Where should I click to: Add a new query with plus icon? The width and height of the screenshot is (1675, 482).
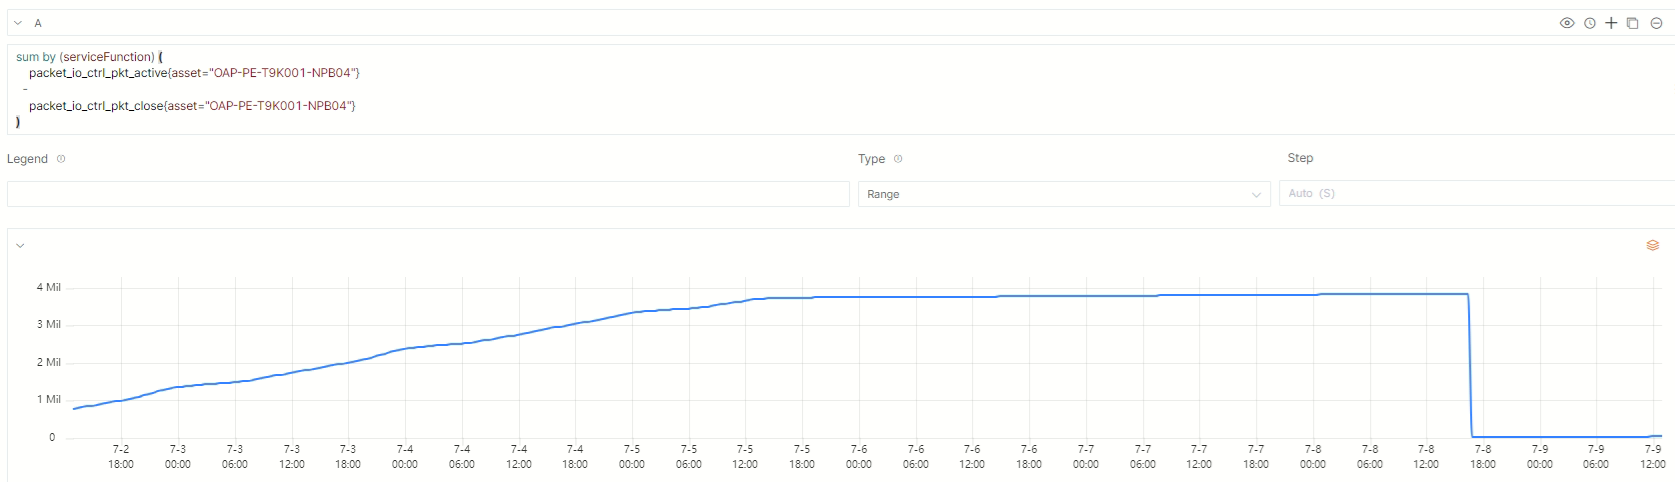click(1611, 23)
